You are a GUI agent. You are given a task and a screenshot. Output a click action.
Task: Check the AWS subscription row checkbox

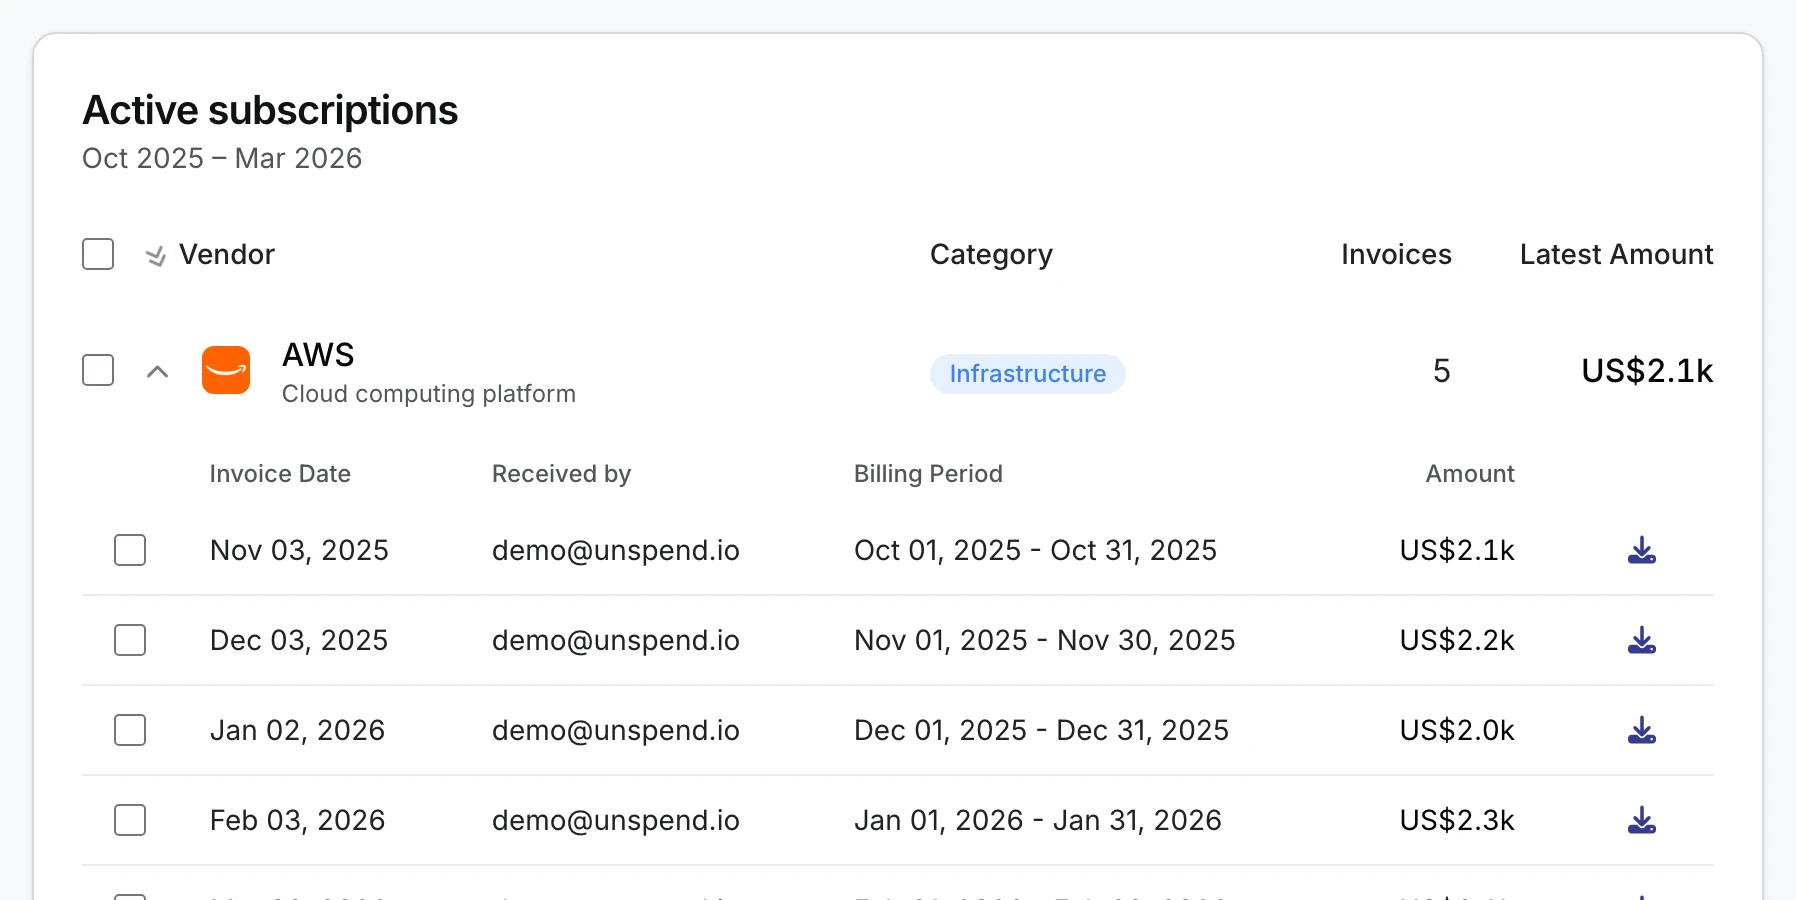click(97, 370)
